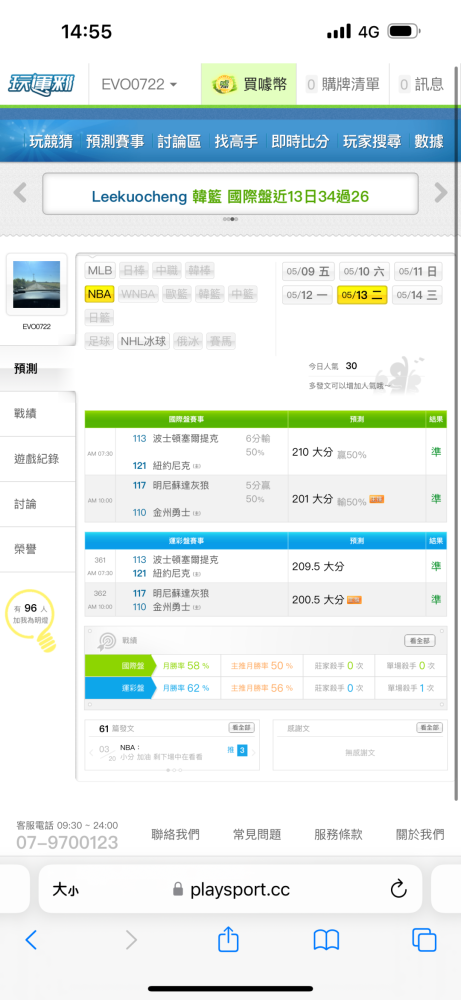Pick date 05/10 六

click(364, 272)
